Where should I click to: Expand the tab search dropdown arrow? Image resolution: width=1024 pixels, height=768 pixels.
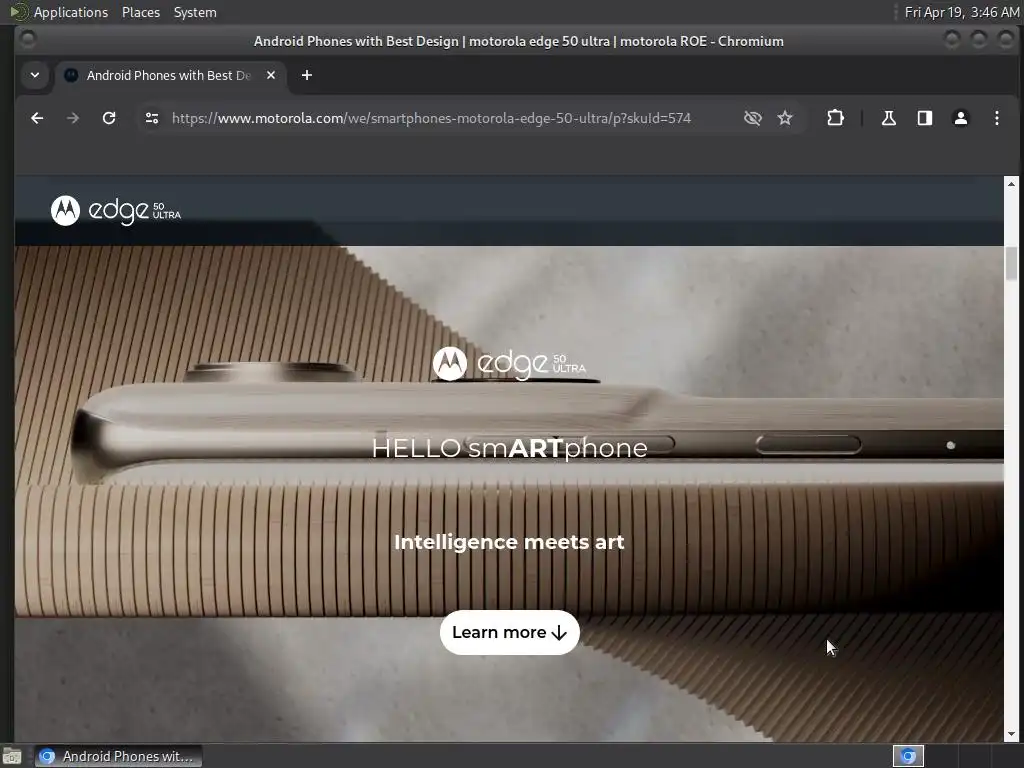[x=35, y=75]
